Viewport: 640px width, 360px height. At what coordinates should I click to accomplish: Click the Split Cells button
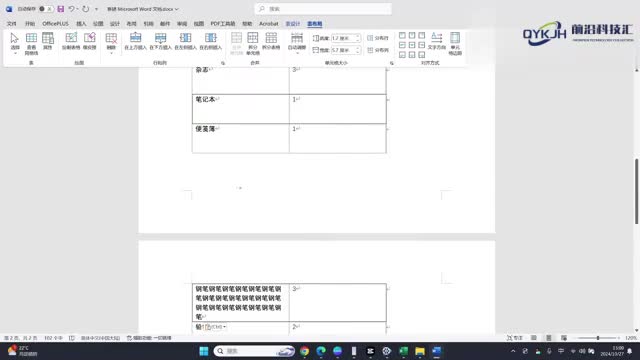coord(253,43)
